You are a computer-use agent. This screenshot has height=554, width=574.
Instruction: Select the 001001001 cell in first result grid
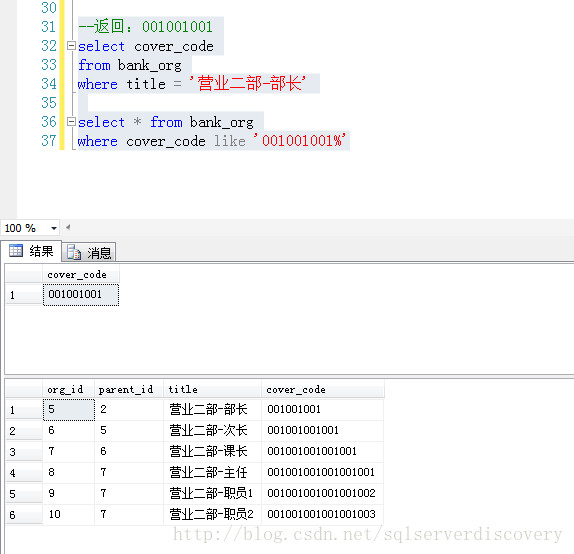coord(81,294)
